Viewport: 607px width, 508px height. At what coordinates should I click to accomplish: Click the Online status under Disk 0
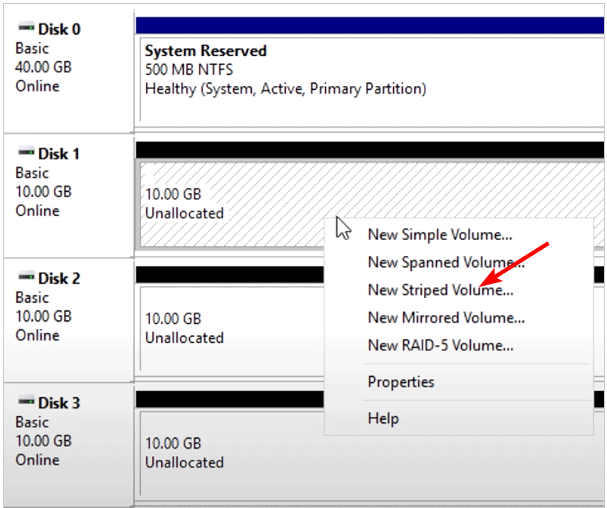point(38,86)
